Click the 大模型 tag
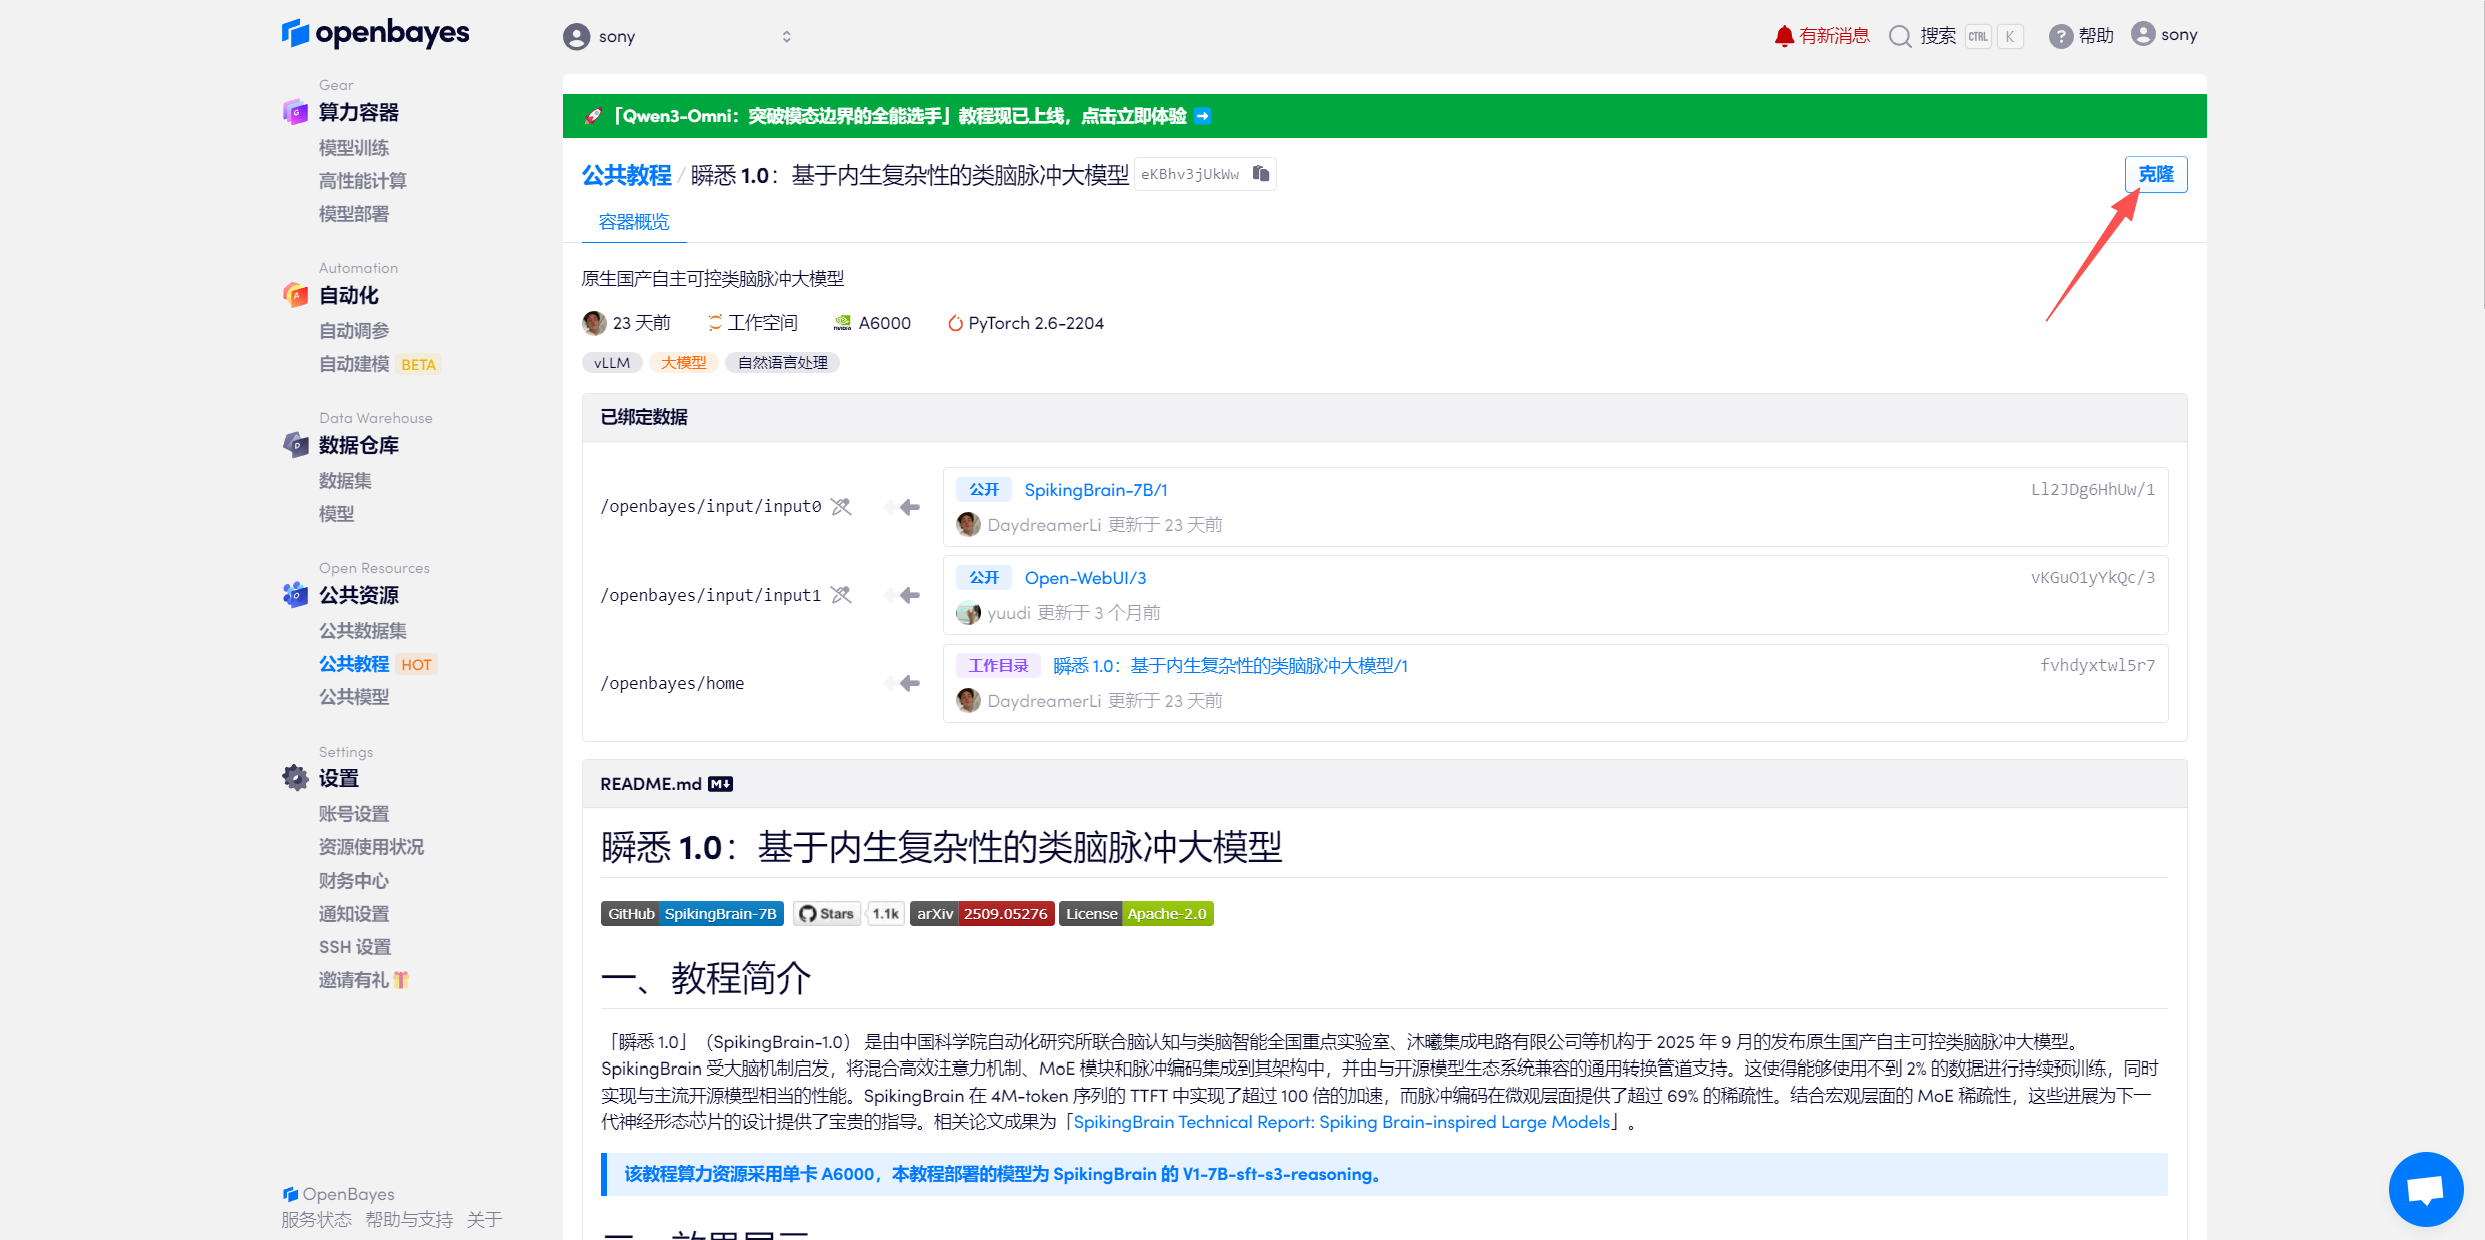The height and width of the screenshot is (1240, 2485). point(684,363)
